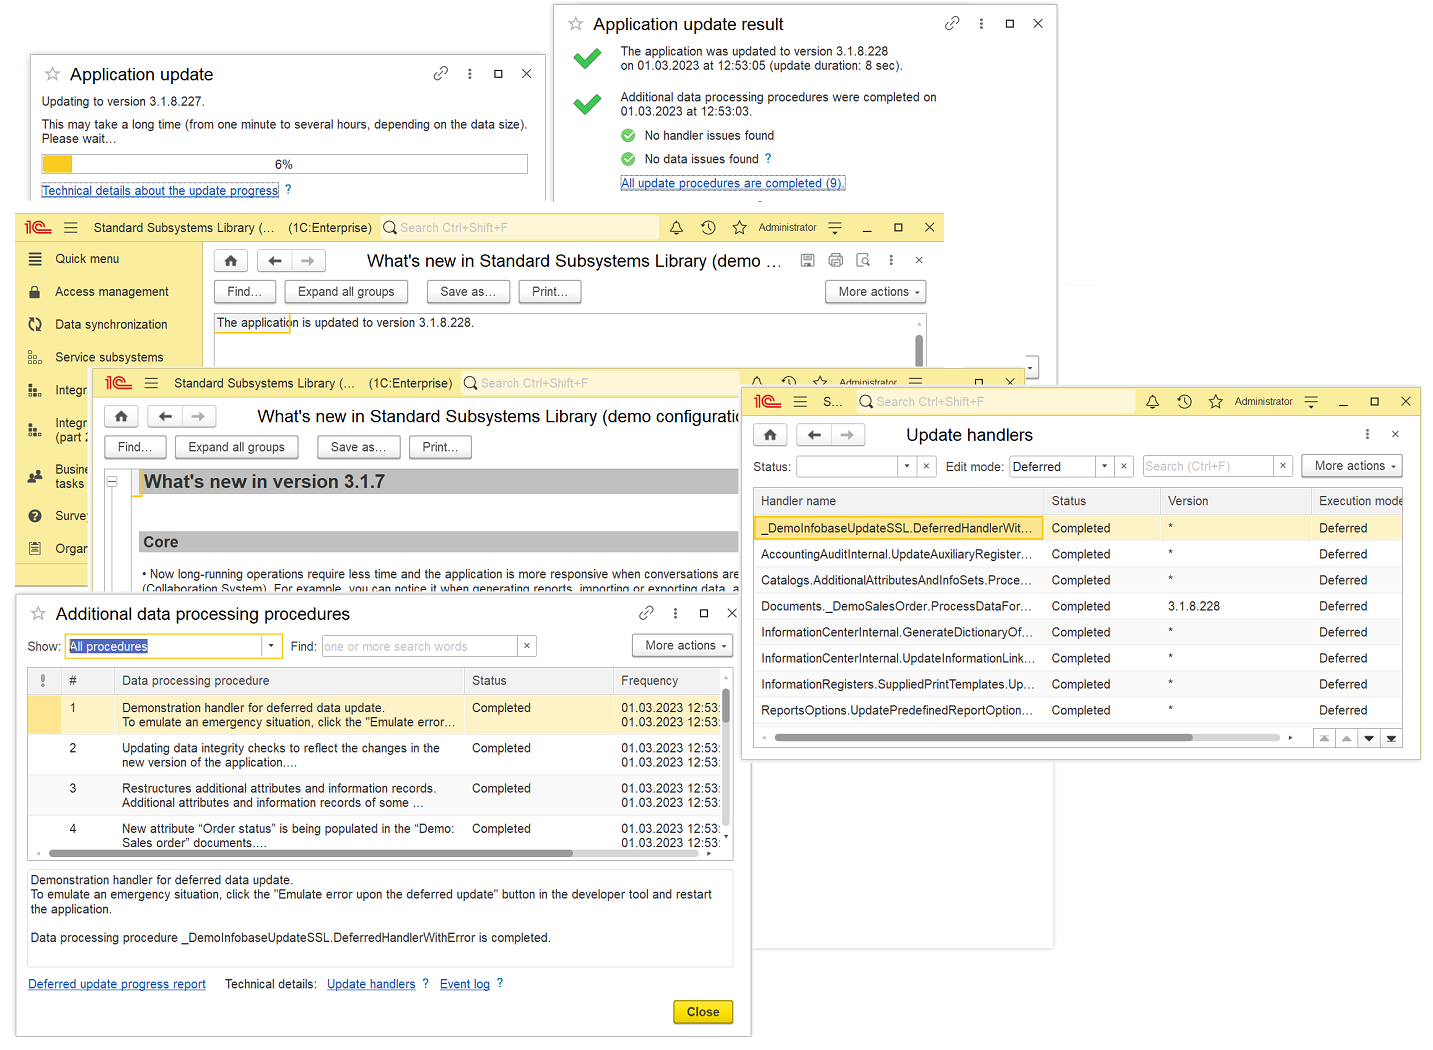Click back arrow in back What's new window
Screen dimensions: 1433x1050
tap(275, 261)
